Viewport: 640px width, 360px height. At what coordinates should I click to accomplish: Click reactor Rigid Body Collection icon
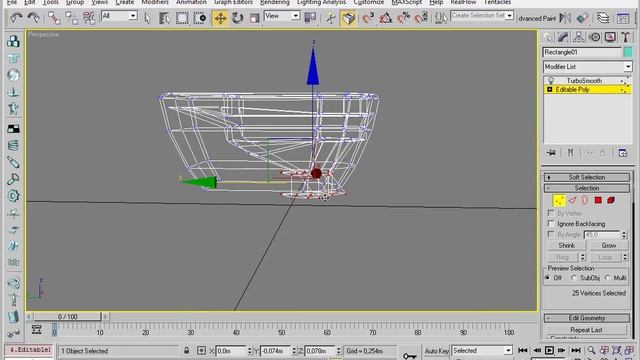tap(13, 41)
